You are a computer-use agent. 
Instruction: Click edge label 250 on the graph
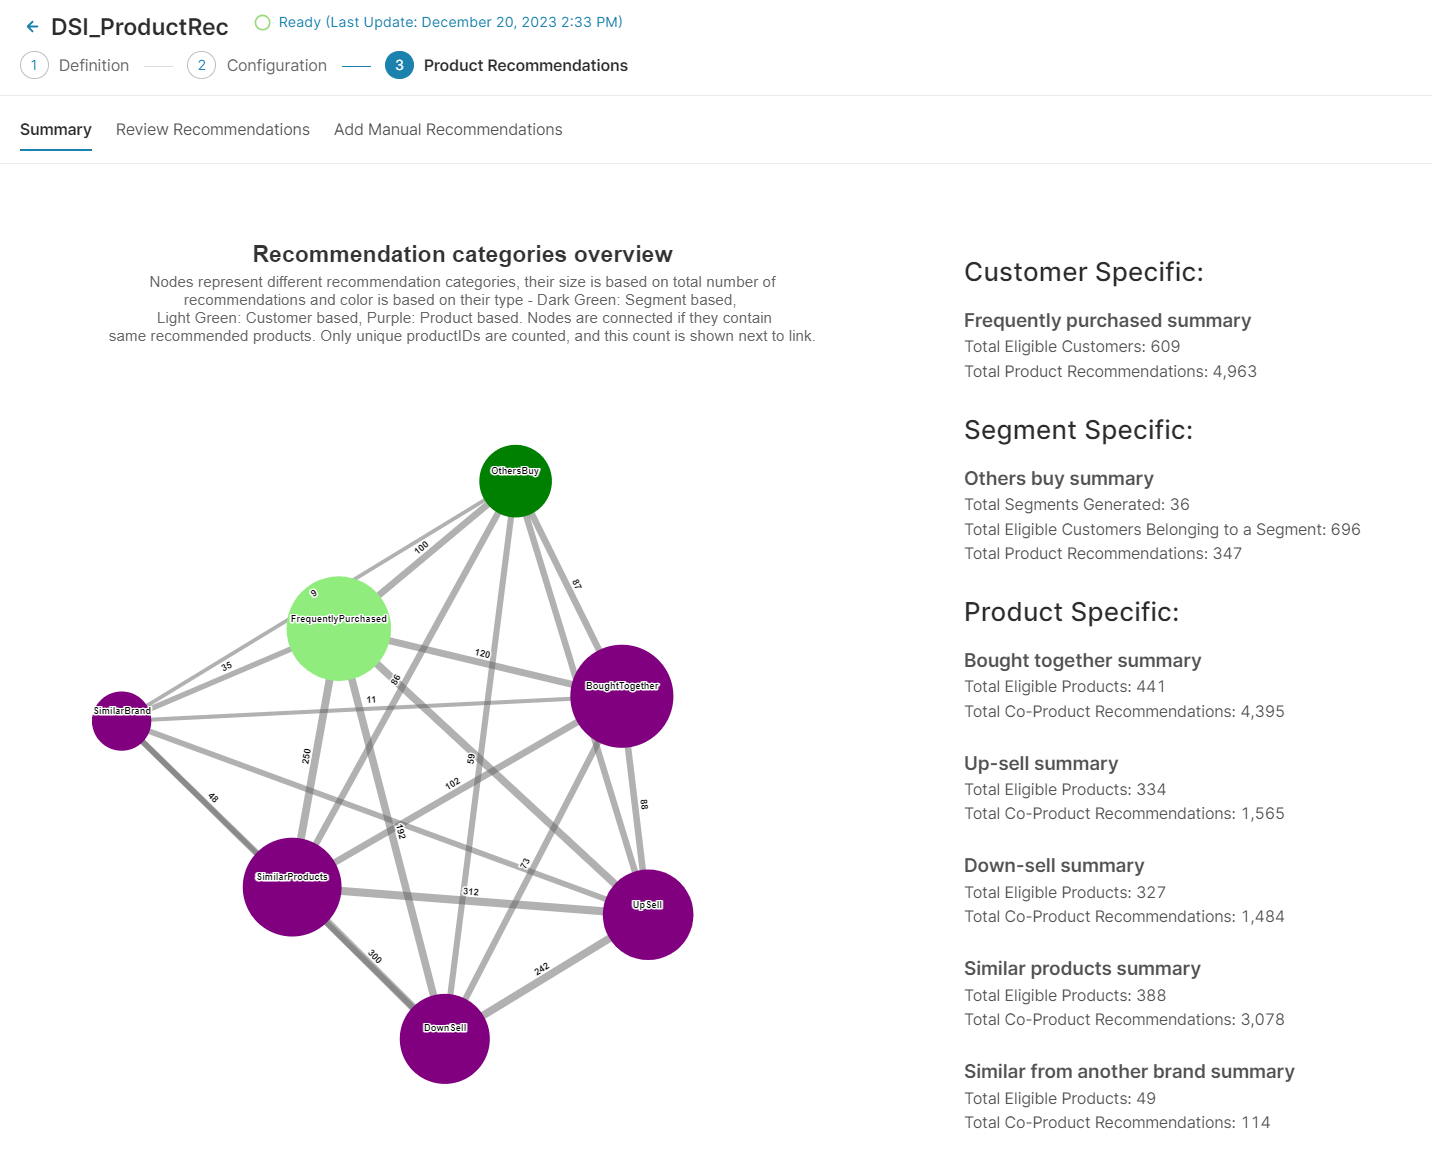(306, 756)
